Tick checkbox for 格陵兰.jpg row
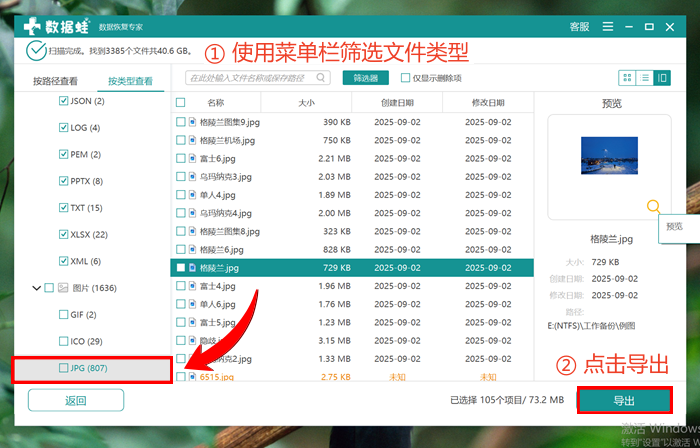This screenshot has height=448, width=700. pos(180,268)
